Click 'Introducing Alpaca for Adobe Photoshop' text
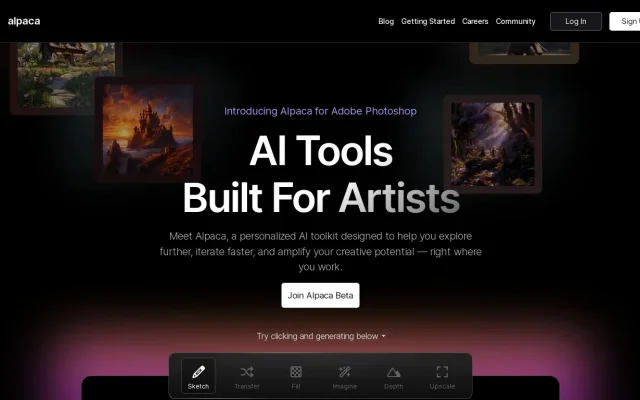This screenshot has width=640, height=400. point(320,111)
